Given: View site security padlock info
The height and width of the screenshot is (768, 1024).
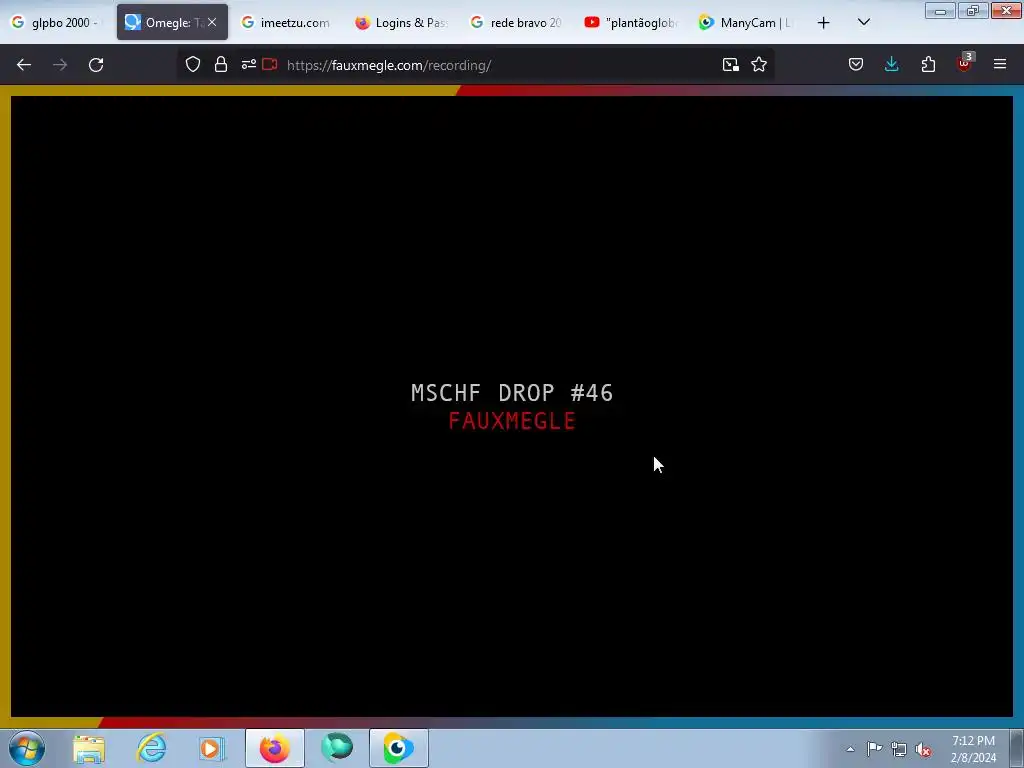Looking at the screenshot, I should point(221,64).
